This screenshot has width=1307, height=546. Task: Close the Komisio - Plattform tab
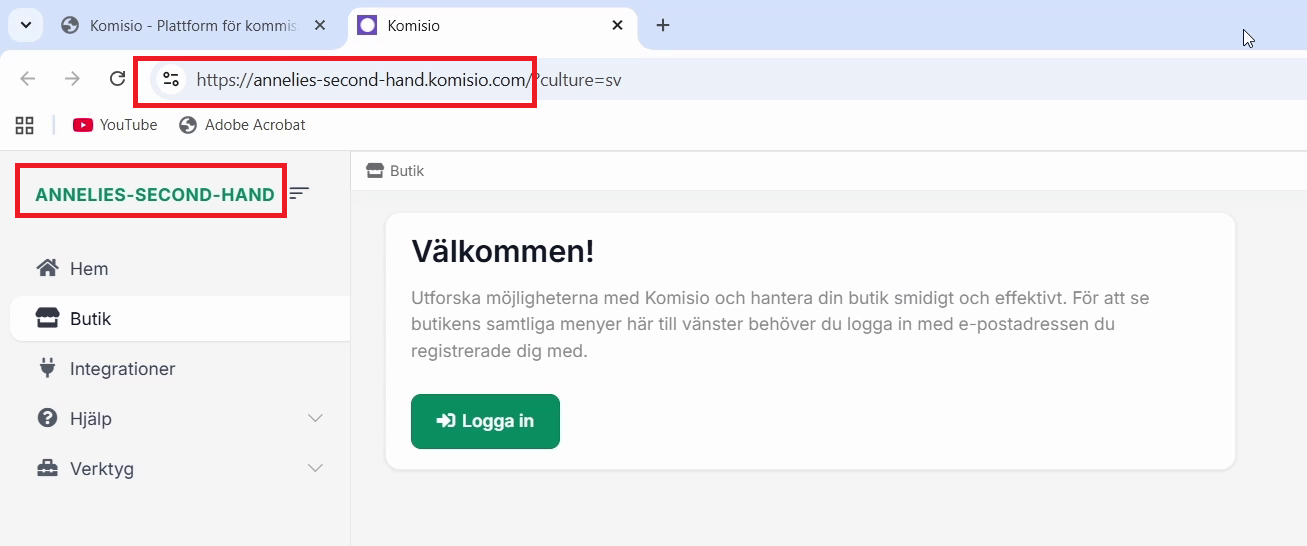coord(320,25)
